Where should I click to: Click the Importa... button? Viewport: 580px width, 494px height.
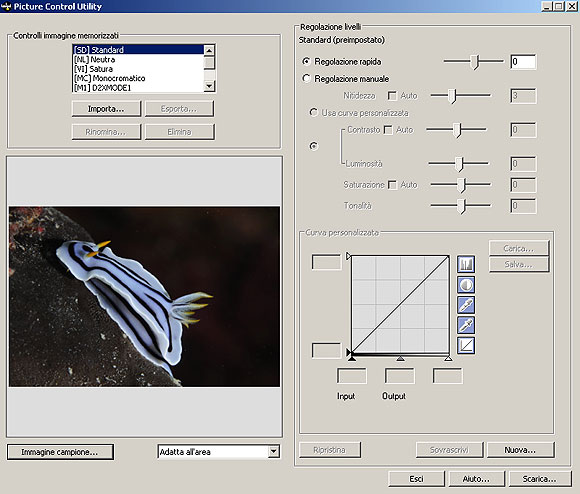click(106, 109)
